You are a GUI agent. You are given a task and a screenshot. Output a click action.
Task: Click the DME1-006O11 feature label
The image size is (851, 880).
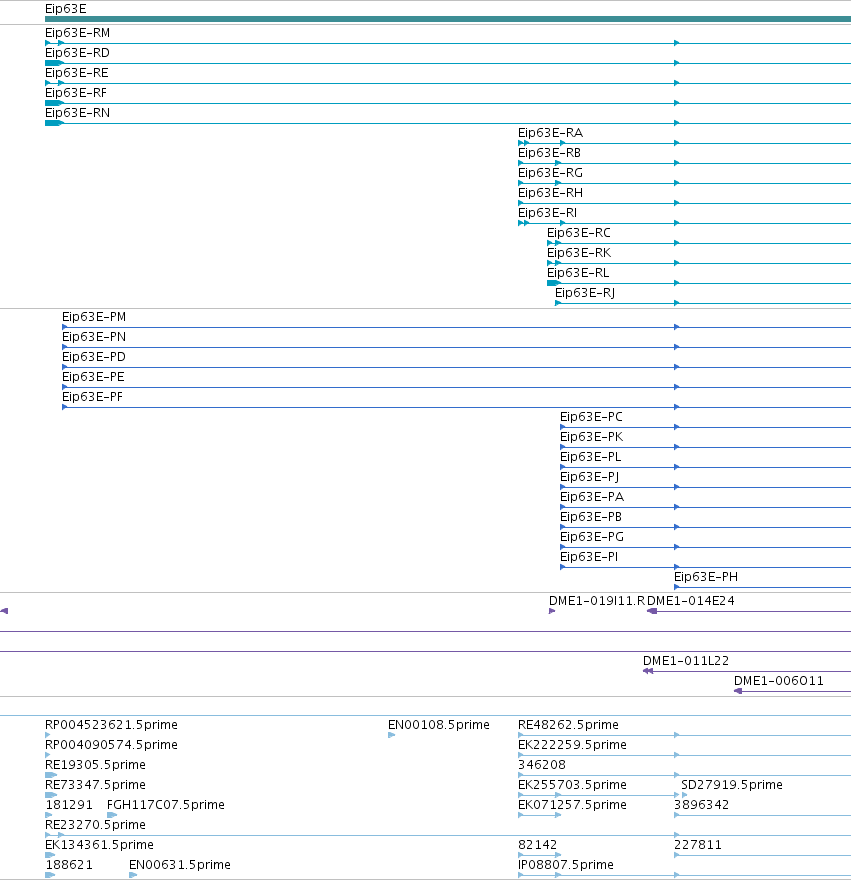click(779, 681)
